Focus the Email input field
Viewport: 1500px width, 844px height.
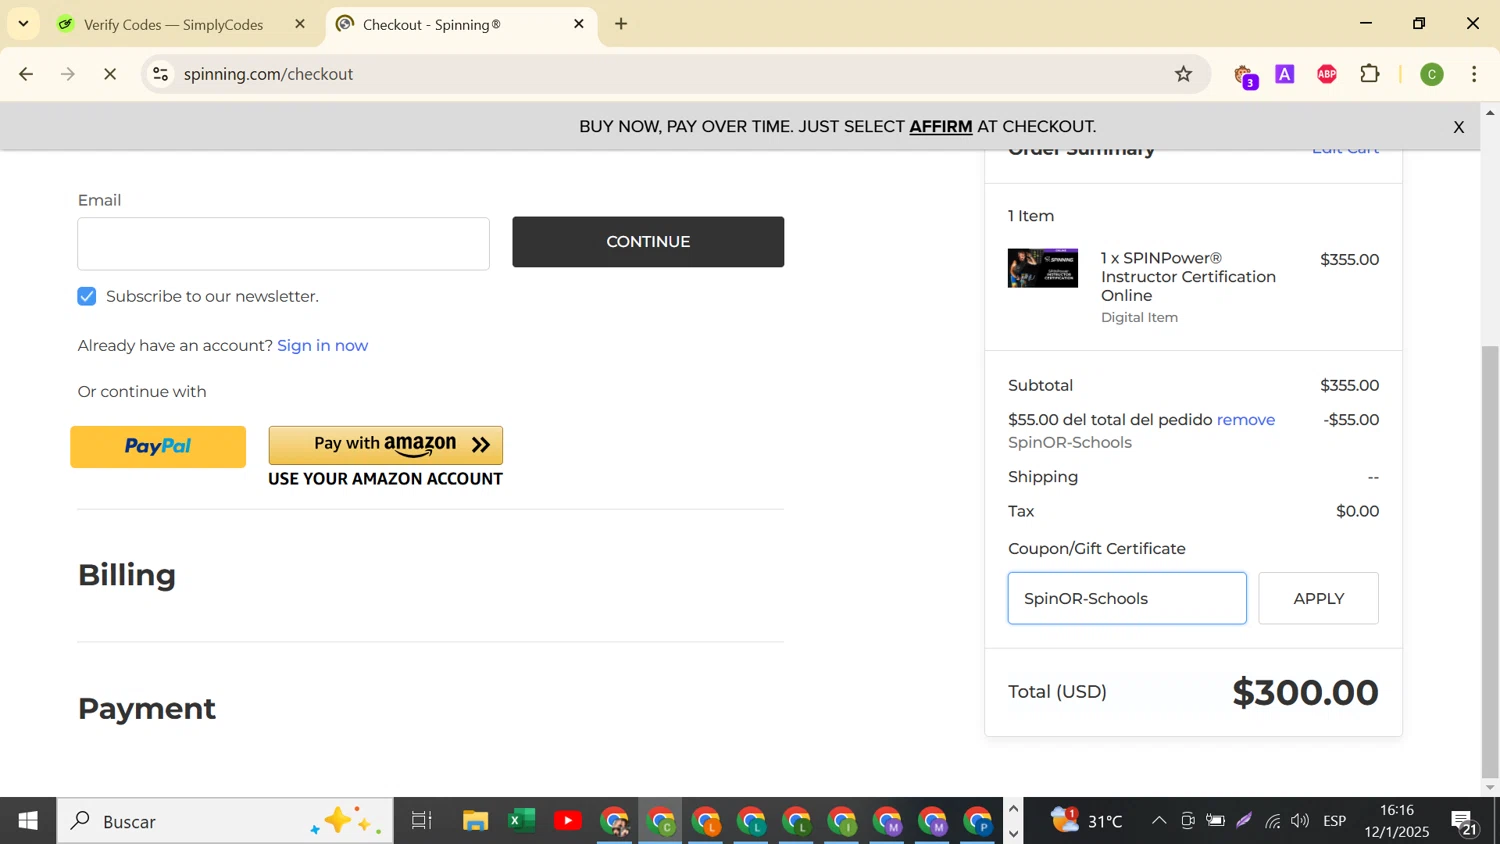pos(283,243)
